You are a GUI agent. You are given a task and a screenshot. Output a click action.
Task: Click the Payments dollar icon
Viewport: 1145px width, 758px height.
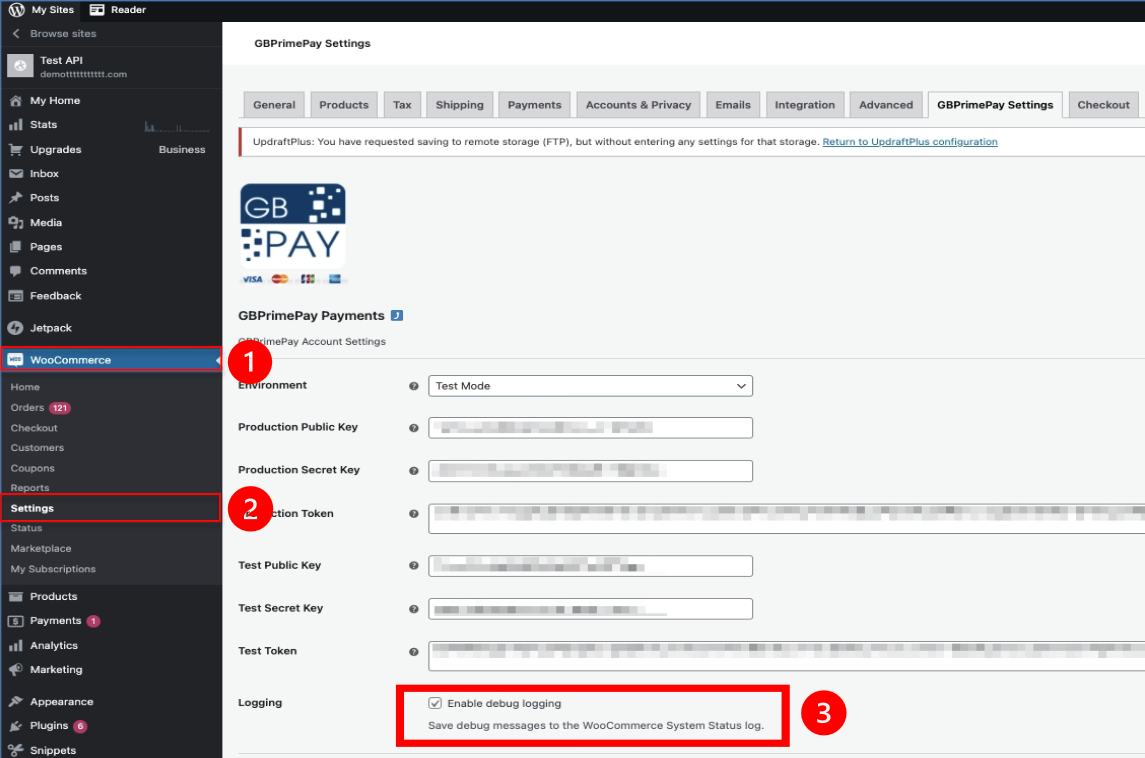click(x=15, y=621)
